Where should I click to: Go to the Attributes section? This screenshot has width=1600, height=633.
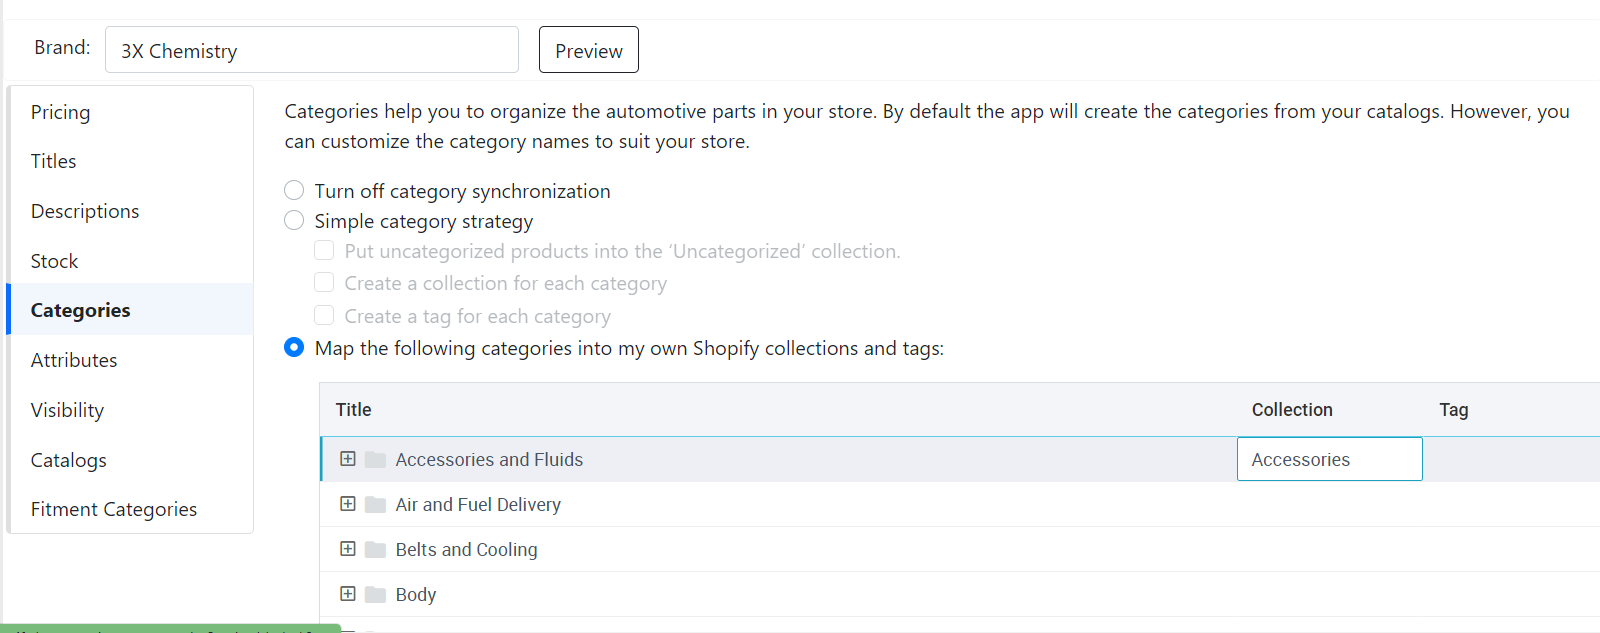click(74, 360)
